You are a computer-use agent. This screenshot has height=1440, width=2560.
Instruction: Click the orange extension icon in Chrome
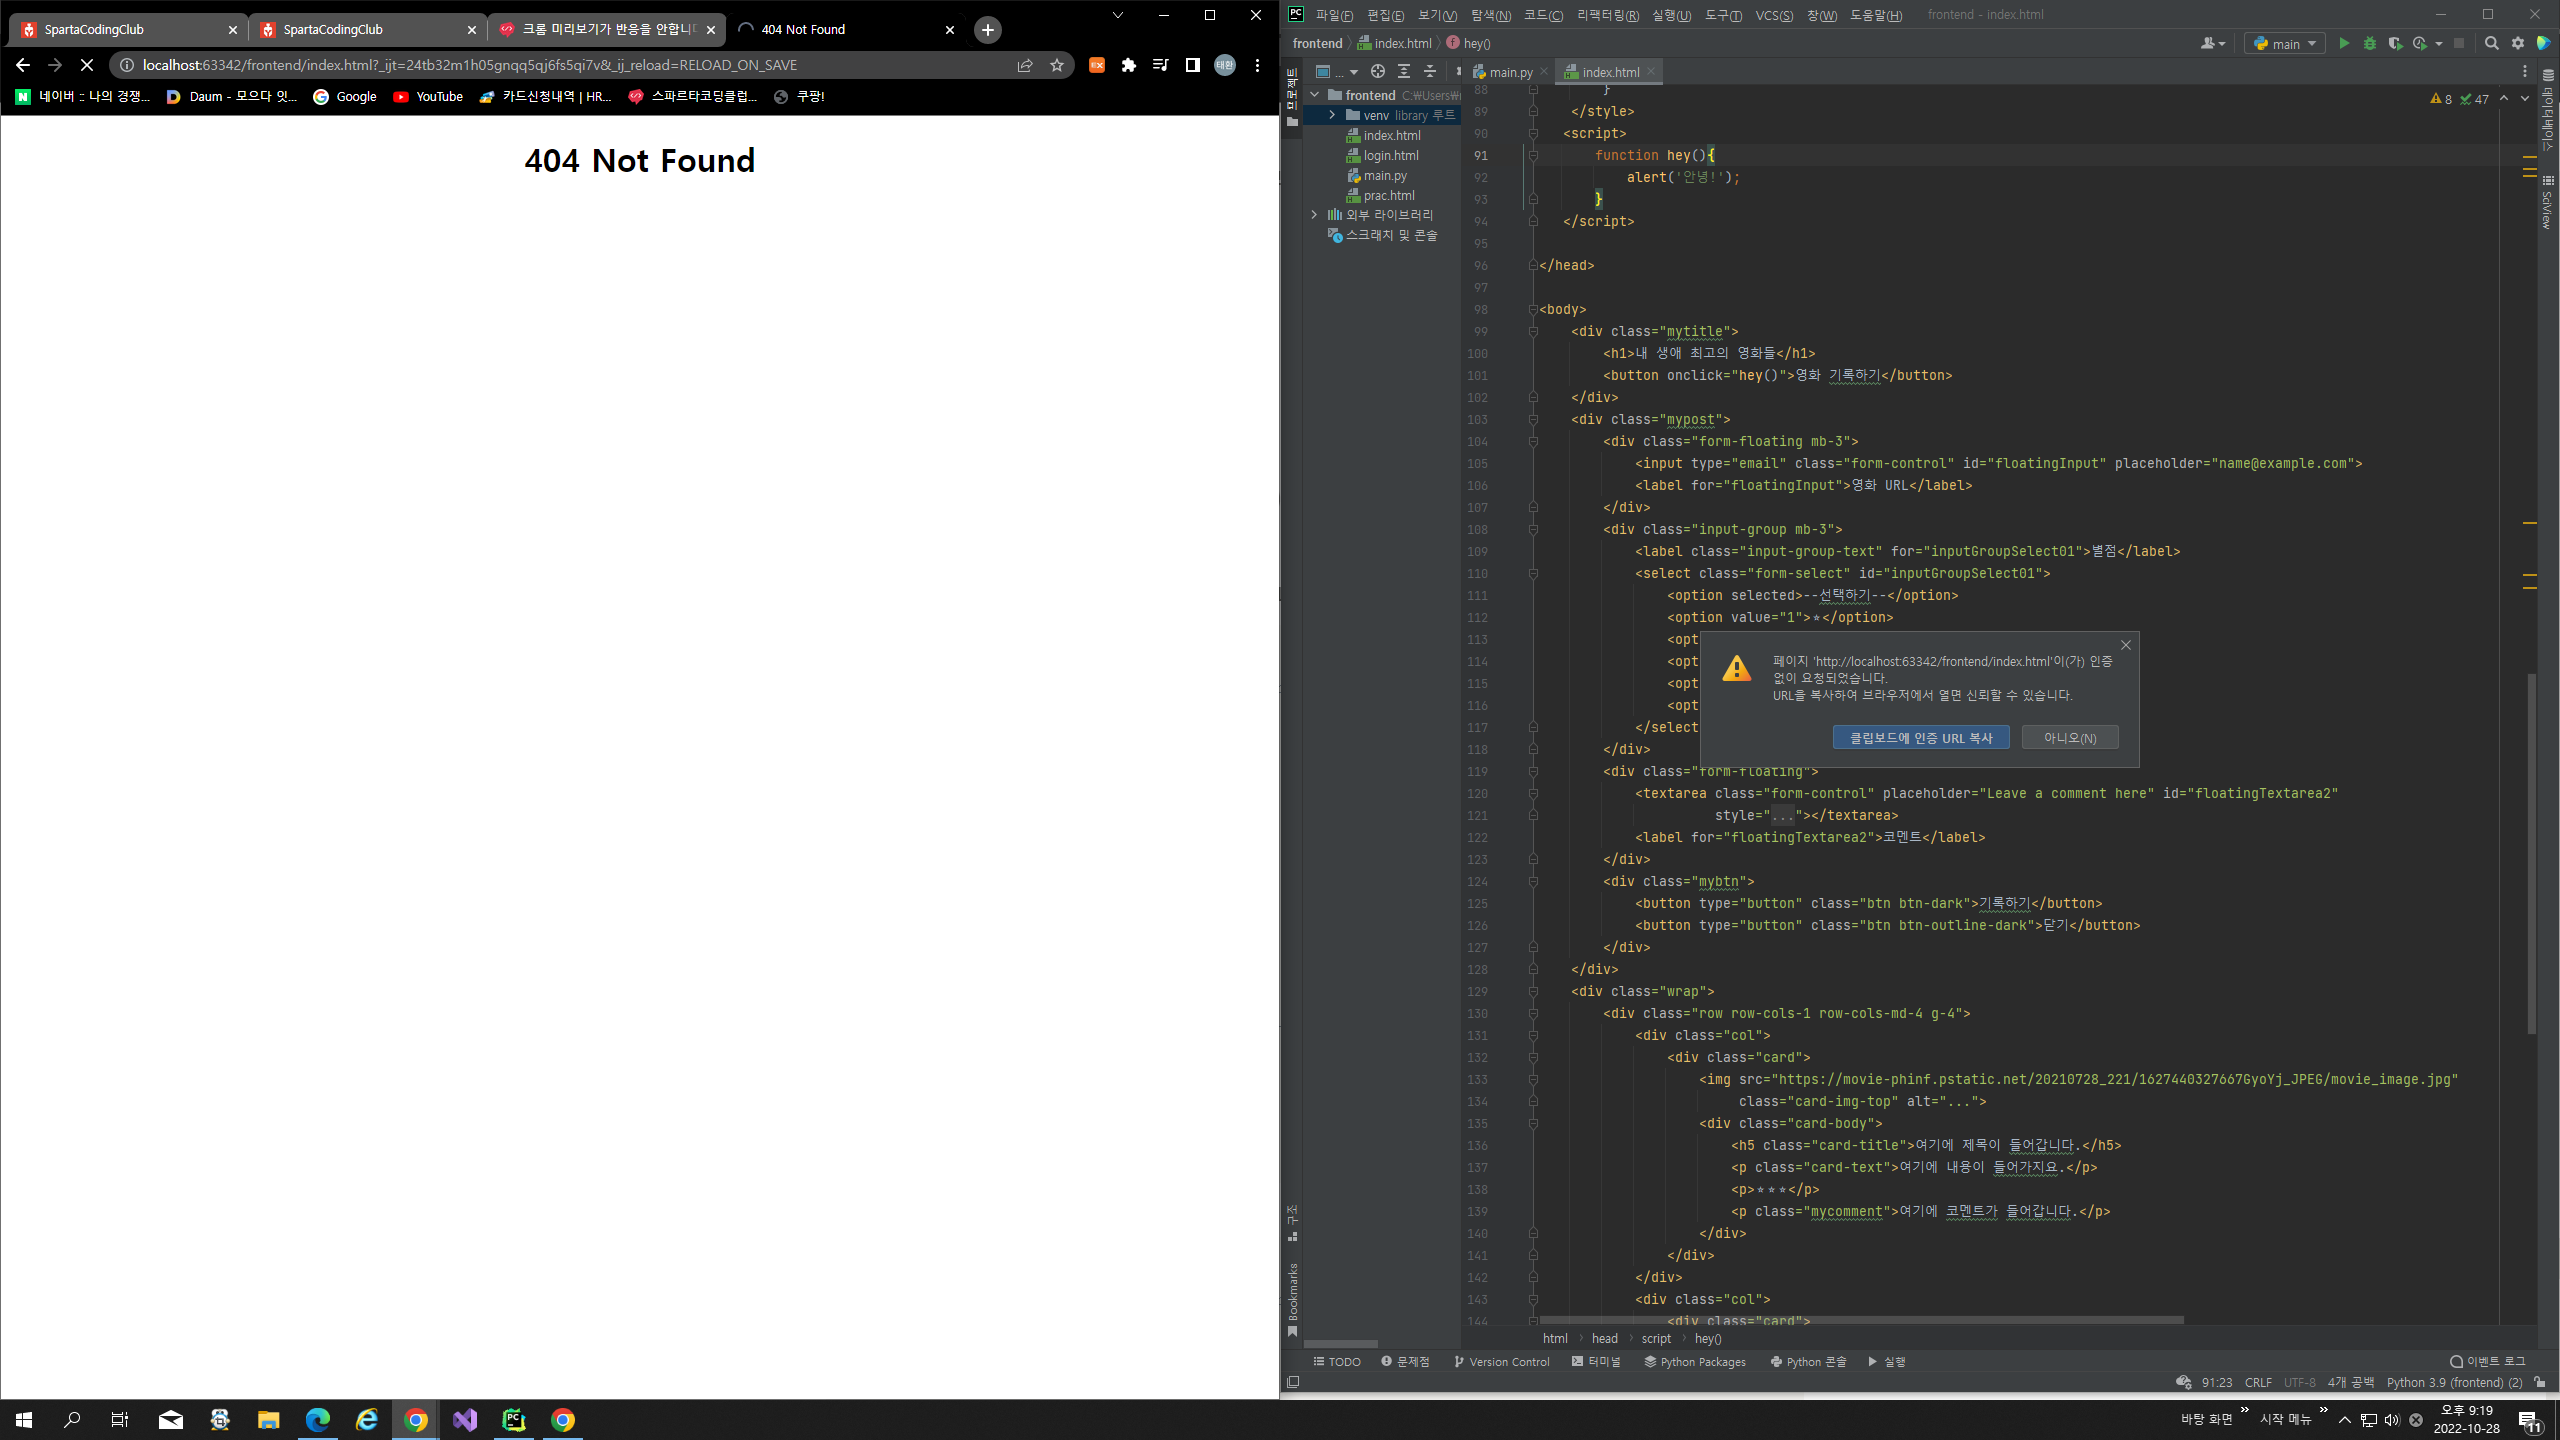[x=1097, y=65]
